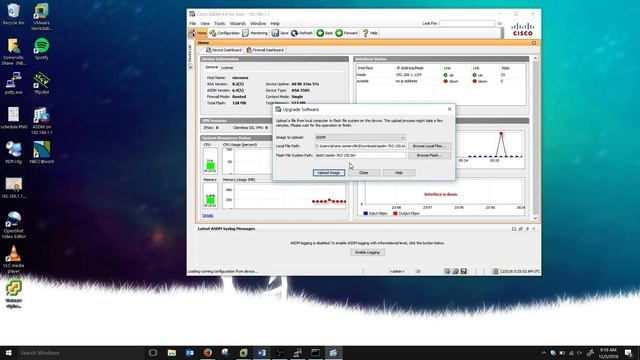Open VLC media player desktop icon
The image size is (640, 360).
point(13,260)
